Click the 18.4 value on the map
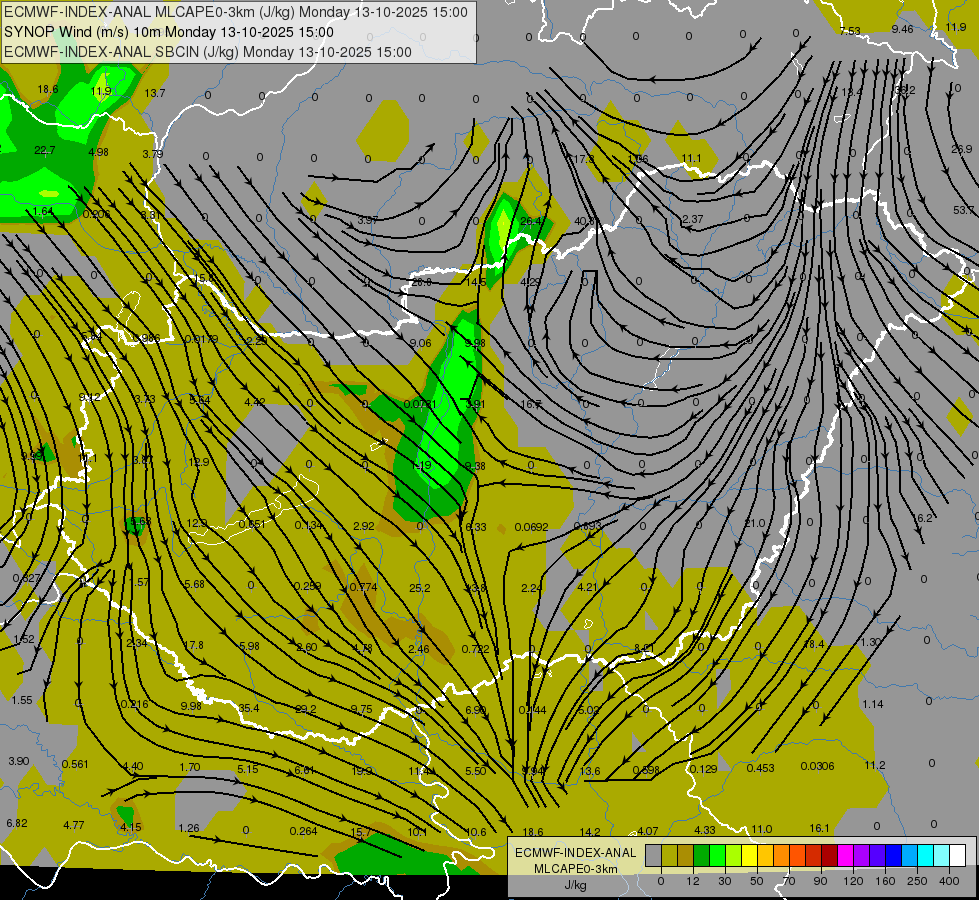The width and height of the screenshot is (979, 900). coord(814,644)
